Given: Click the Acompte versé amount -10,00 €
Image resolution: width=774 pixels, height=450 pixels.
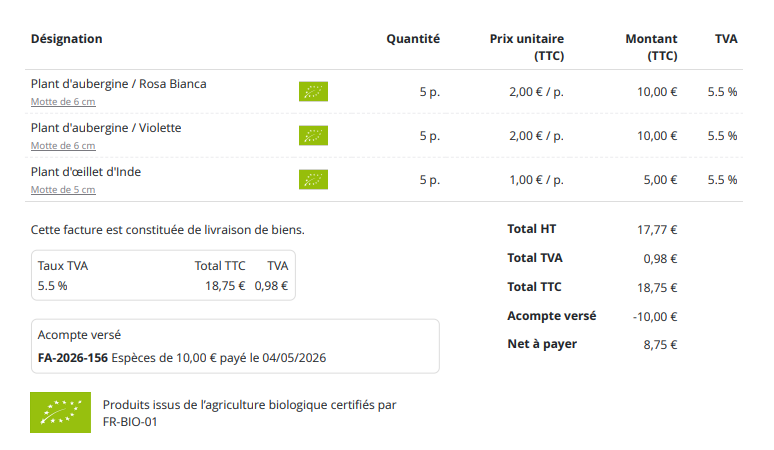Looking at the screenshot, I should point(655,317).
